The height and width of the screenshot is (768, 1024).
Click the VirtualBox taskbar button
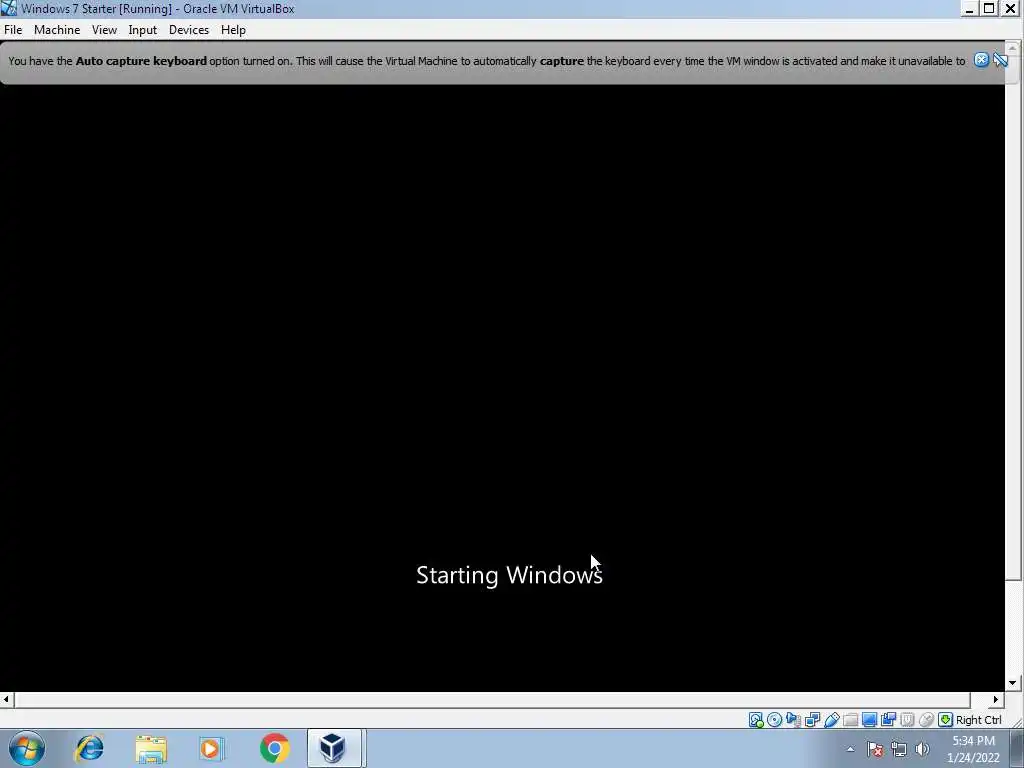point(334,748)
